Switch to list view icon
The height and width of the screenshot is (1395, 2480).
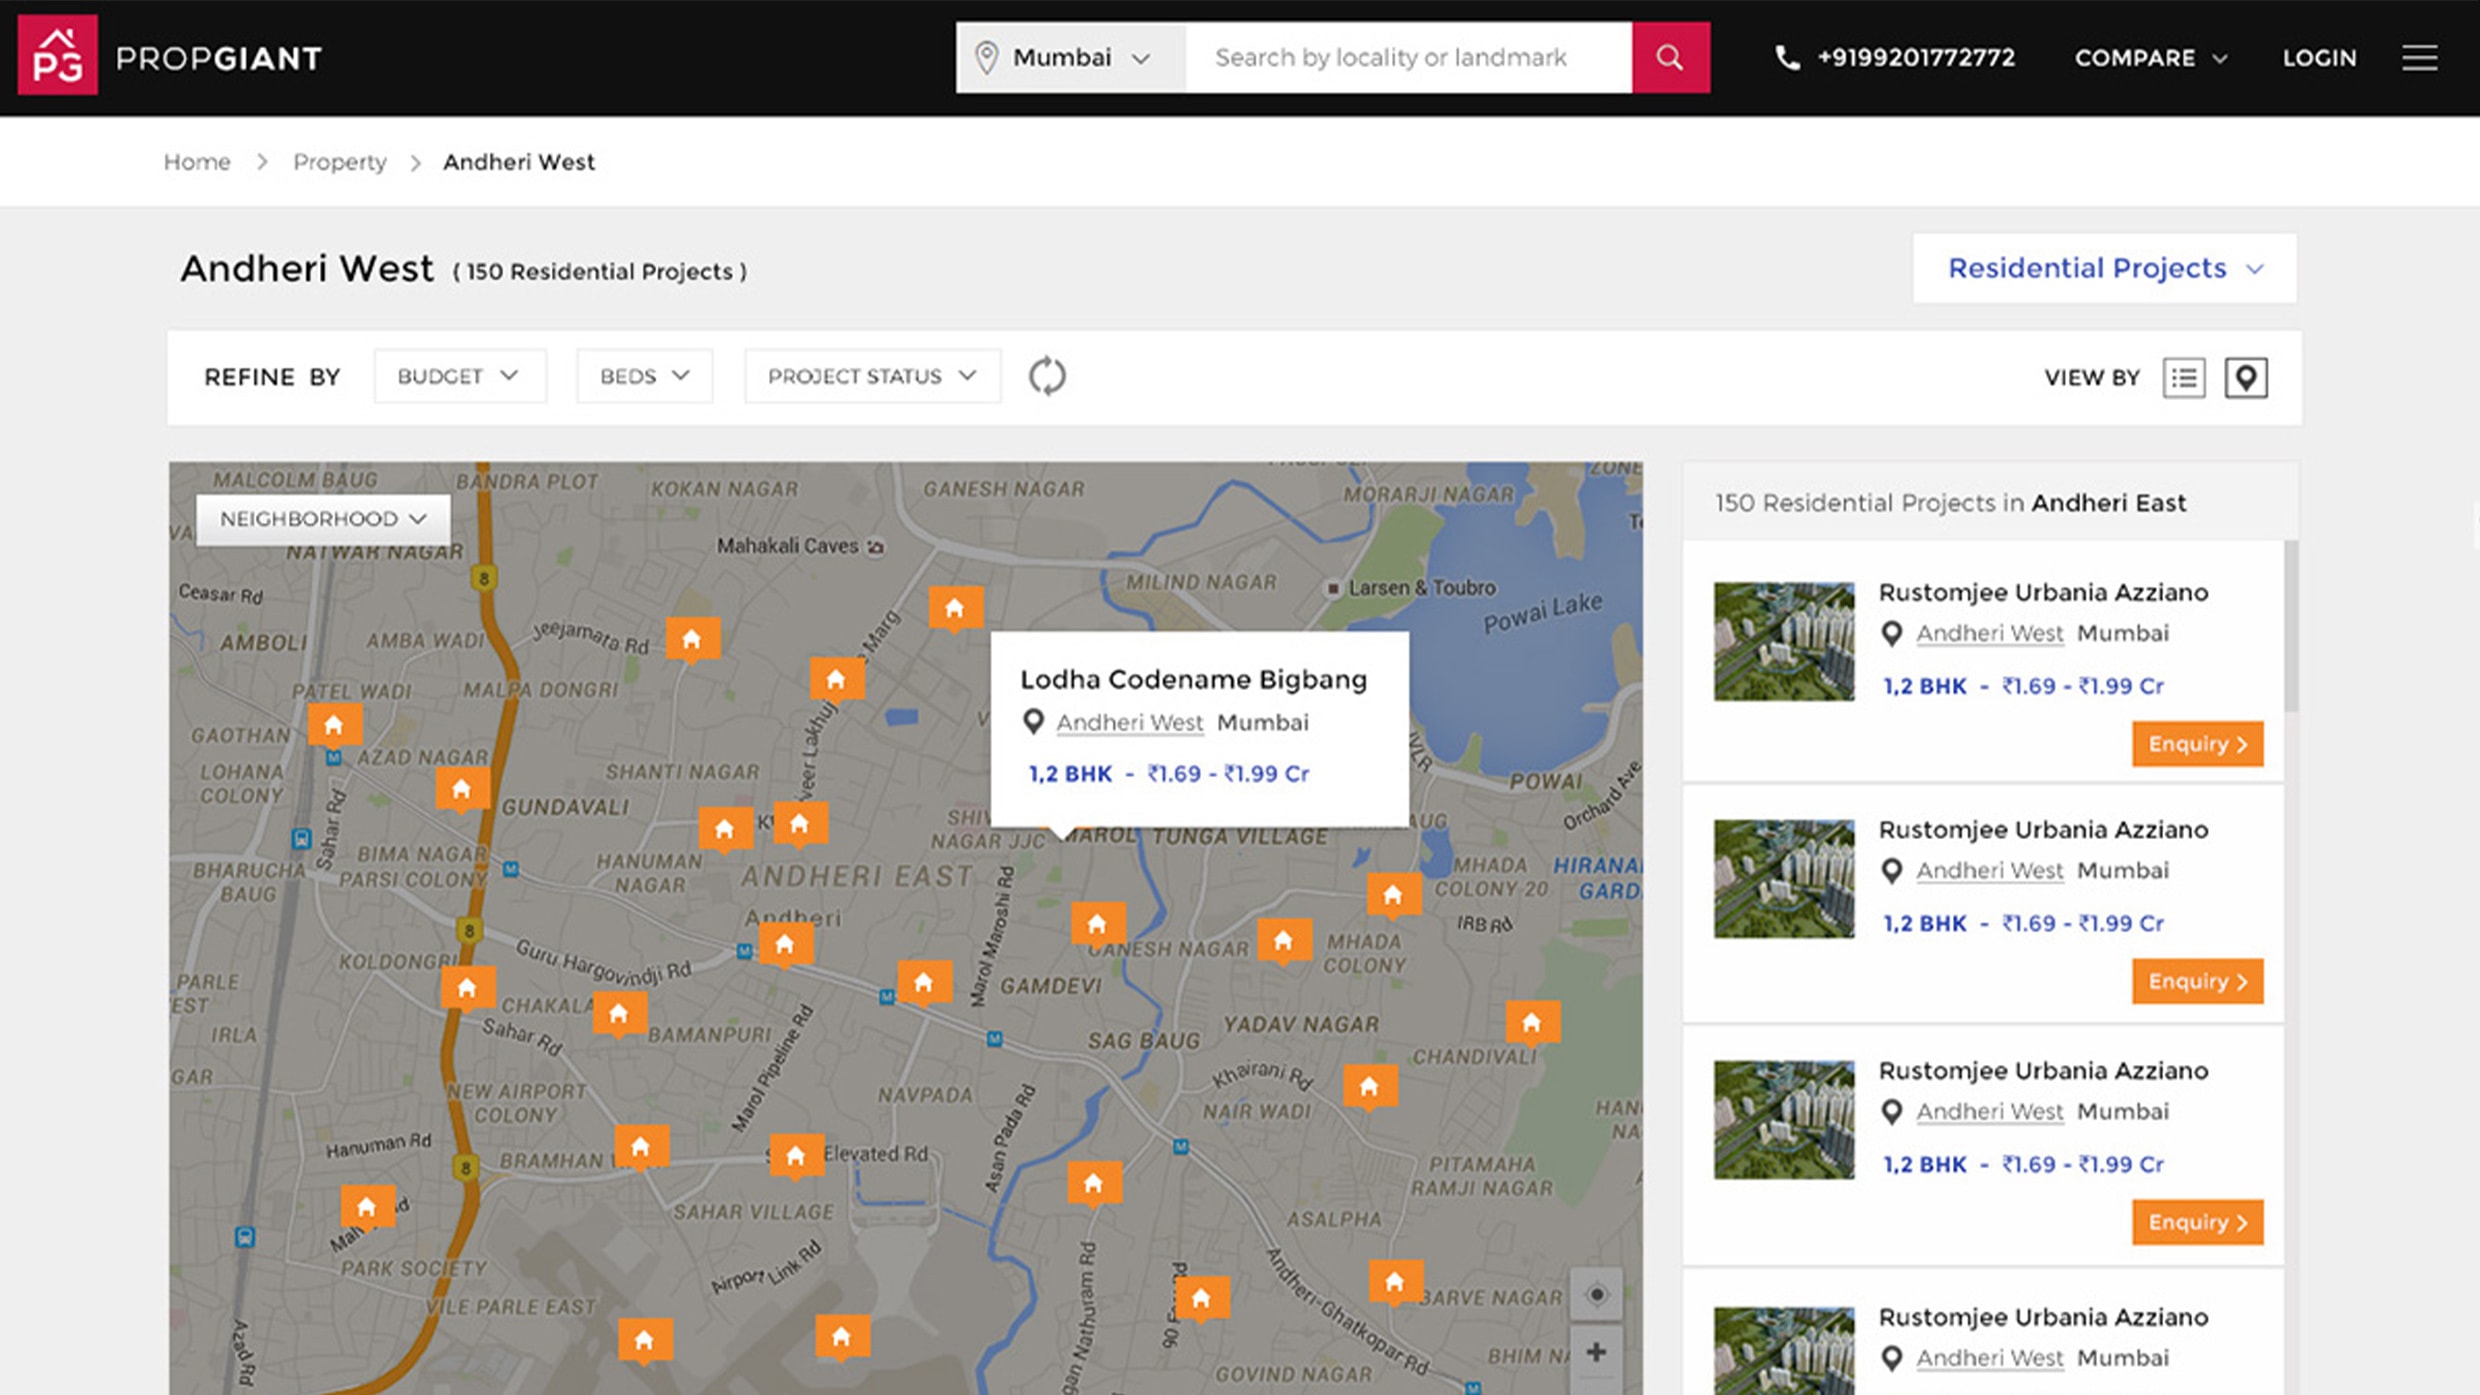(2184, 377)
